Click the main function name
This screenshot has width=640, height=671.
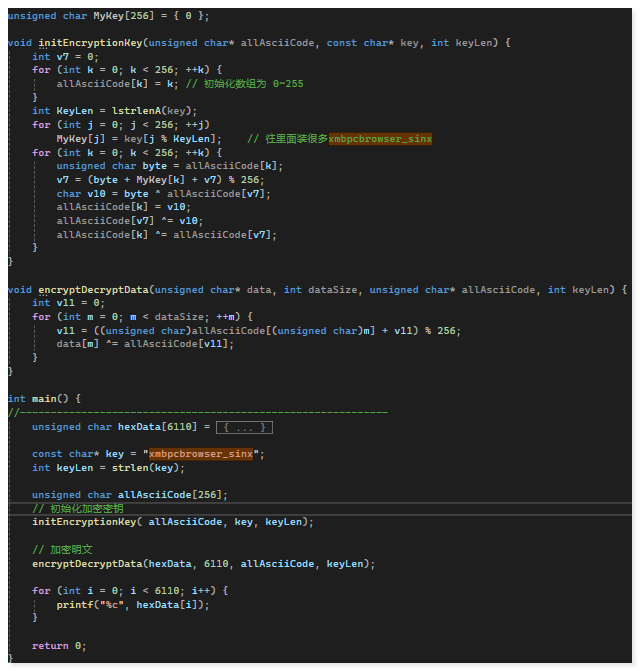click(x=43, y=398)
